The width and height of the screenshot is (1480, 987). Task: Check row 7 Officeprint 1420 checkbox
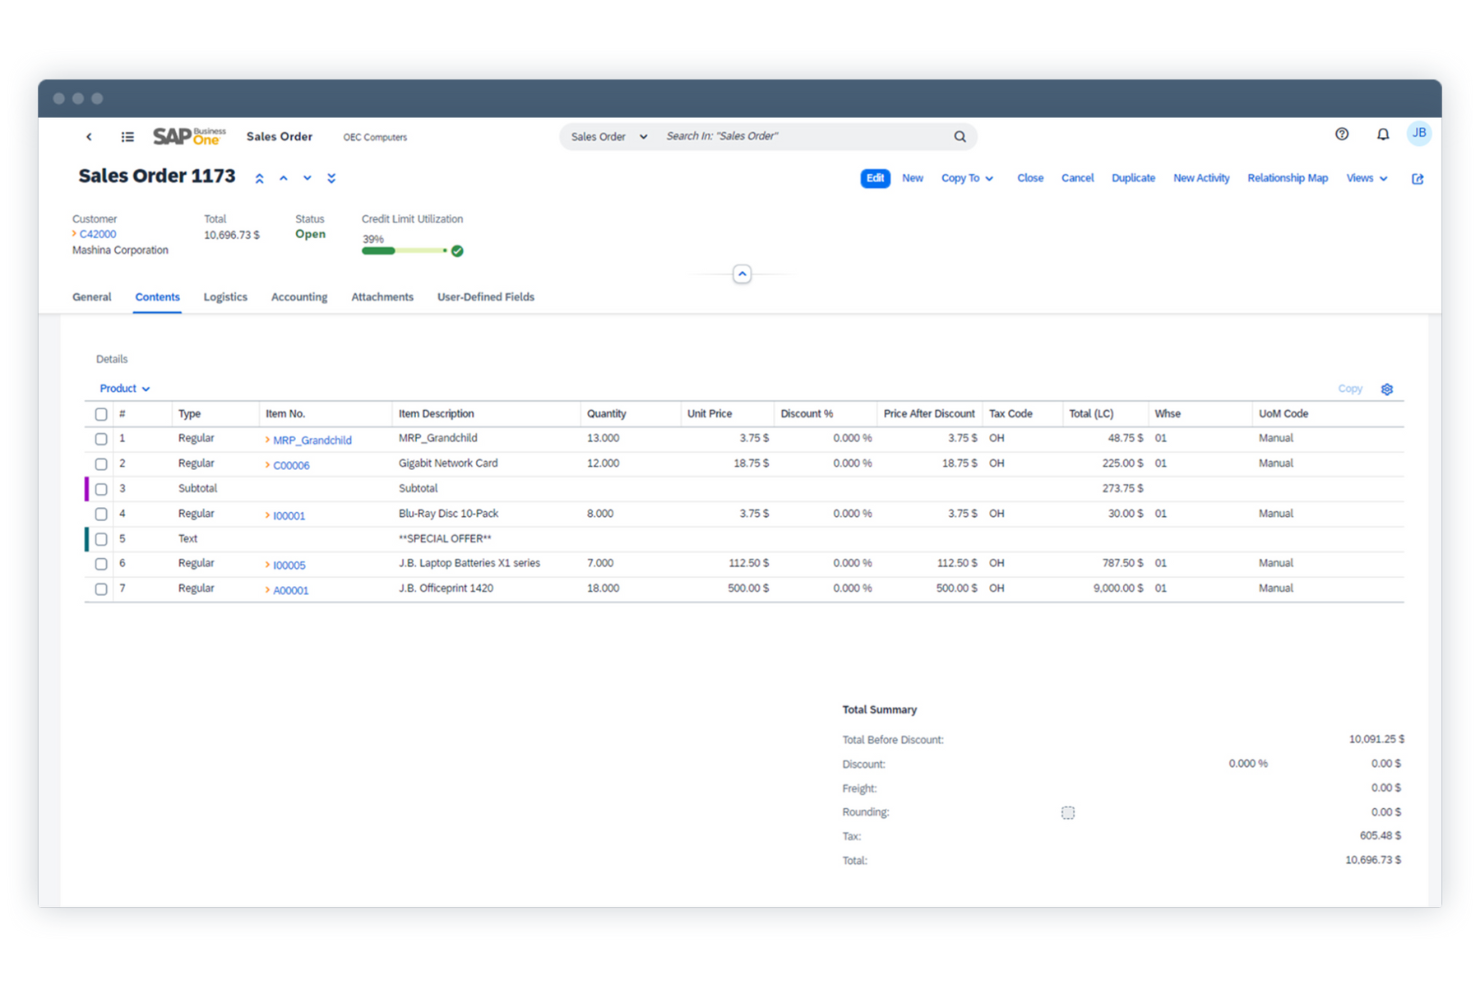point(101,589)
